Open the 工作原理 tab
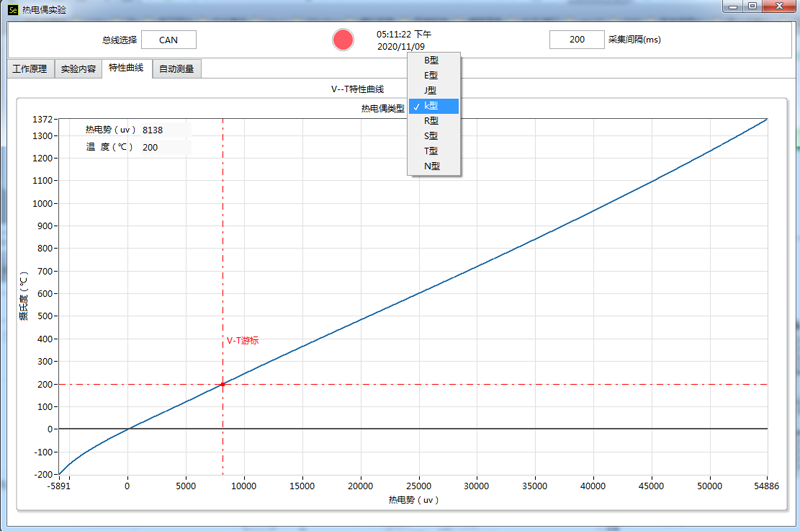Screen dimensions: 800x531 pos(29,70)
